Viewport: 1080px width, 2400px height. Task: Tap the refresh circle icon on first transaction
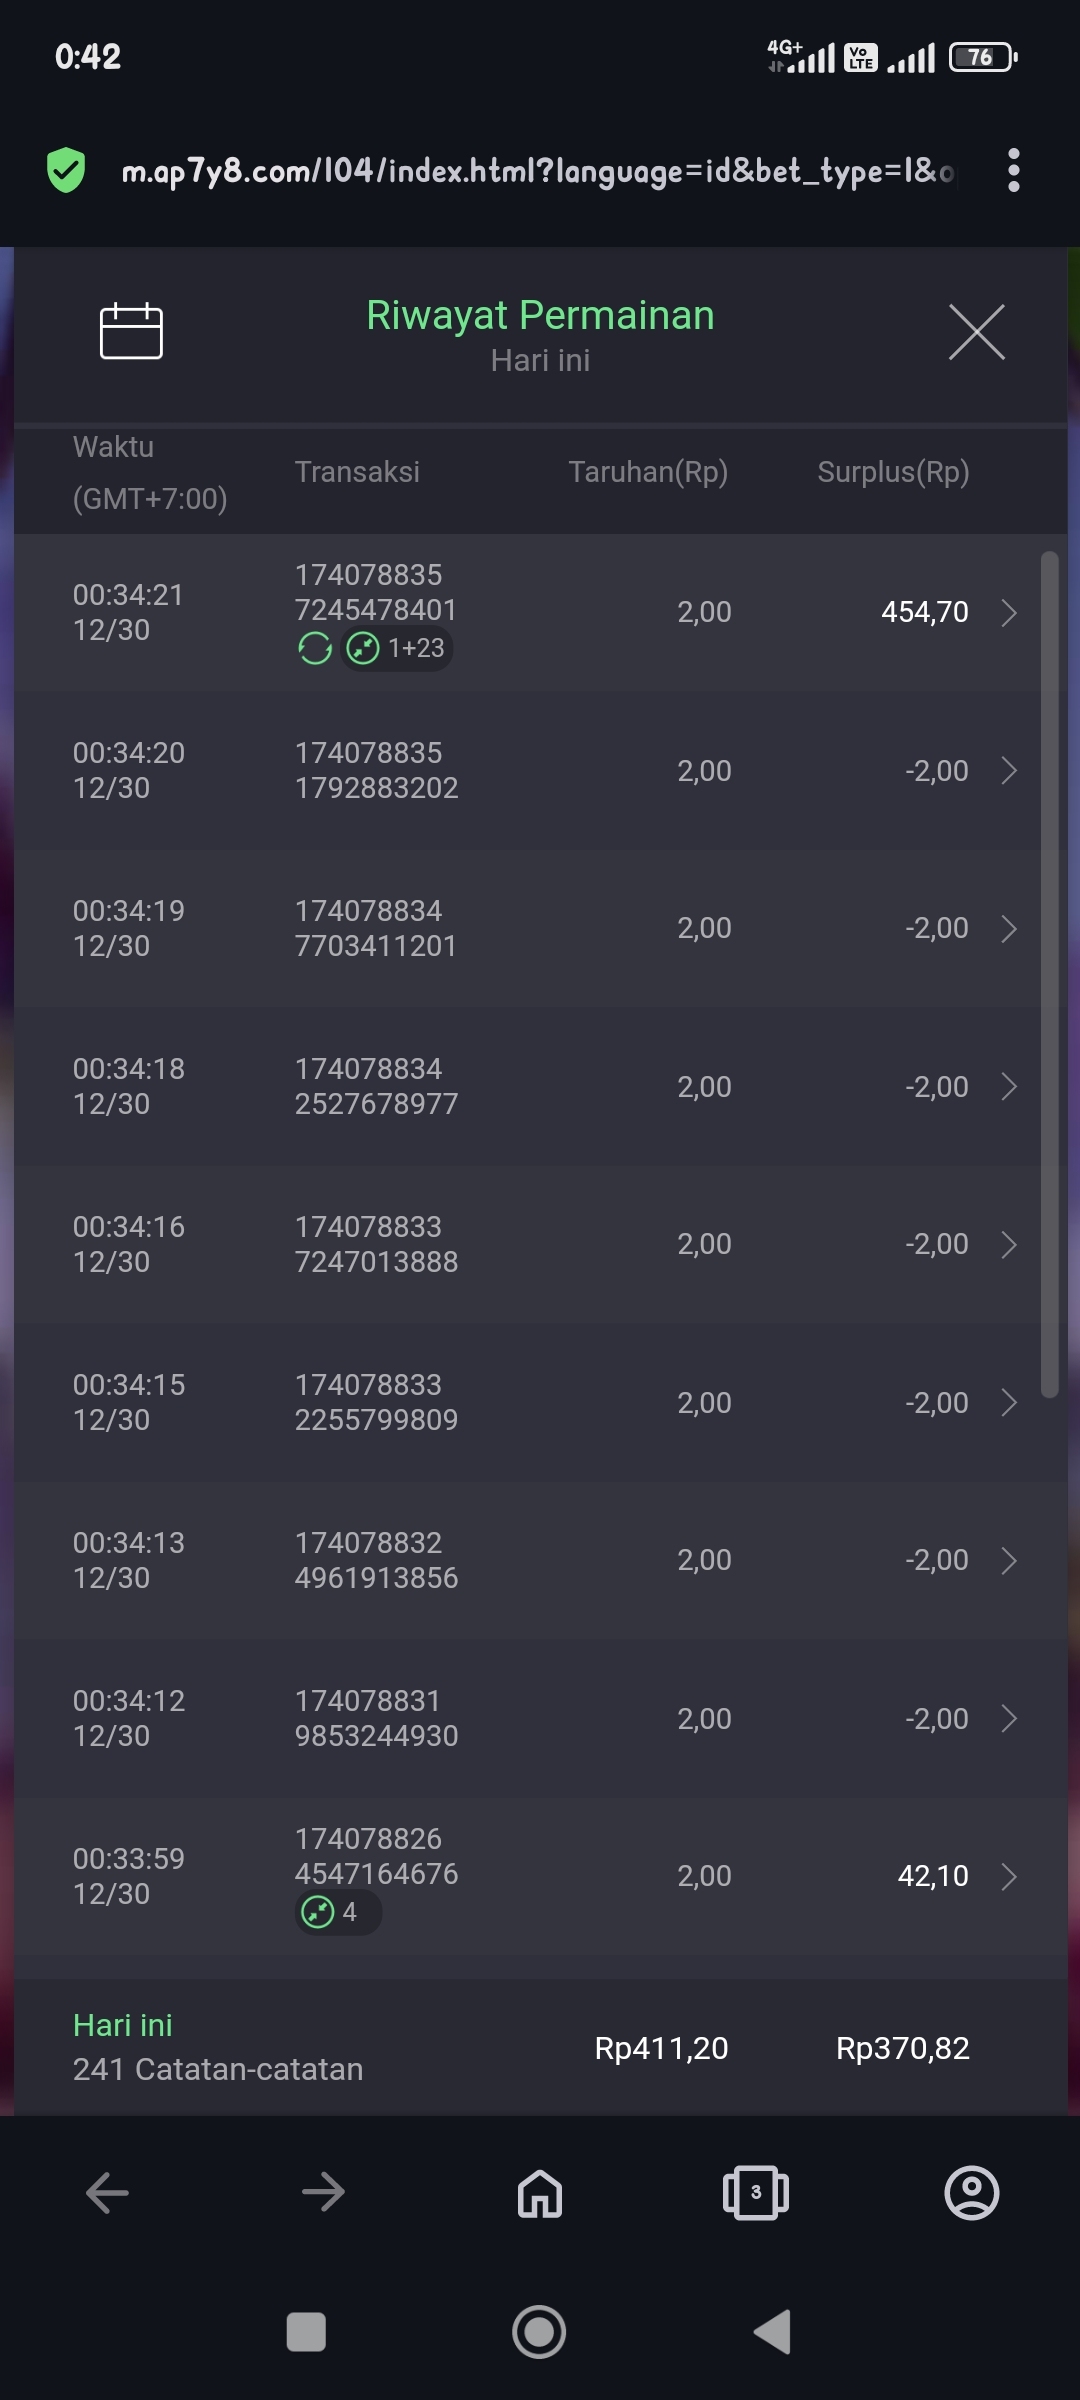pos(315,649)
